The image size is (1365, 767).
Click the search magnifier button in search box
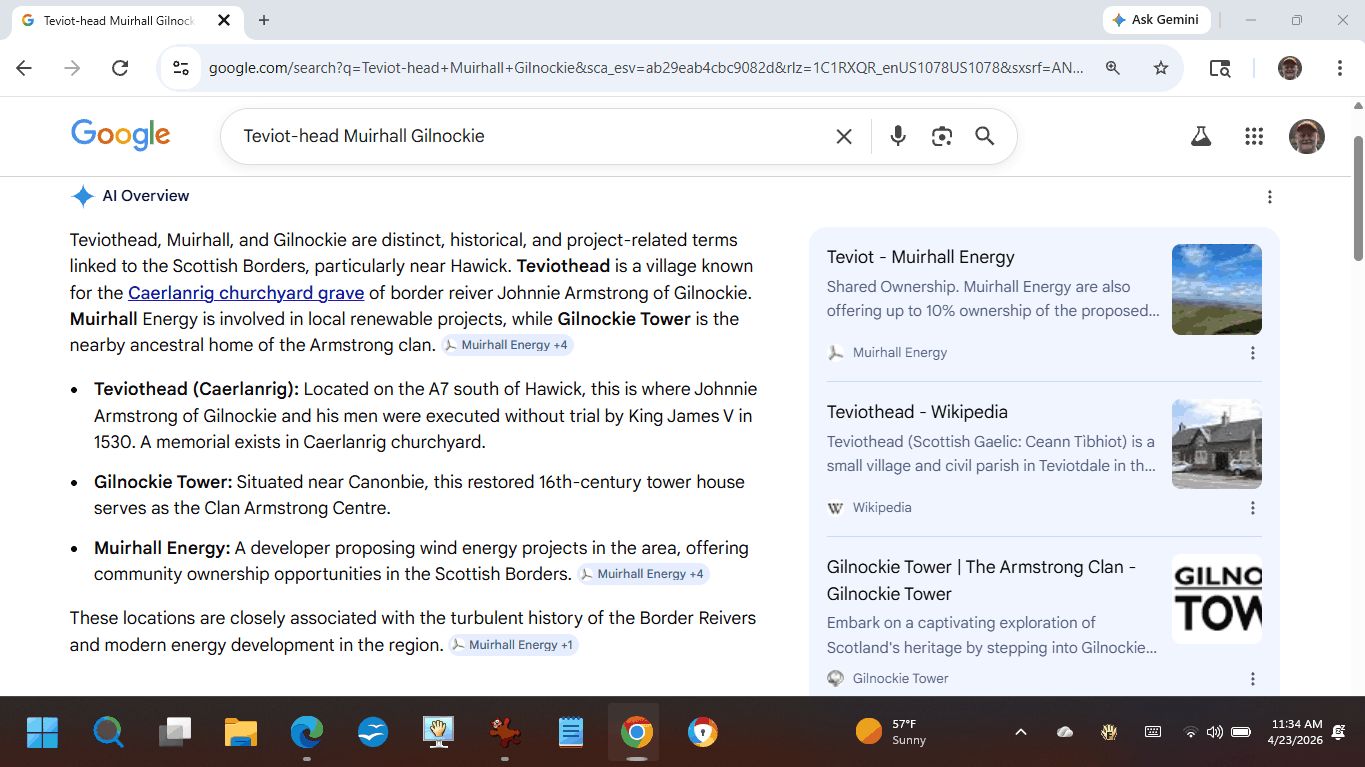click(985, 136)
